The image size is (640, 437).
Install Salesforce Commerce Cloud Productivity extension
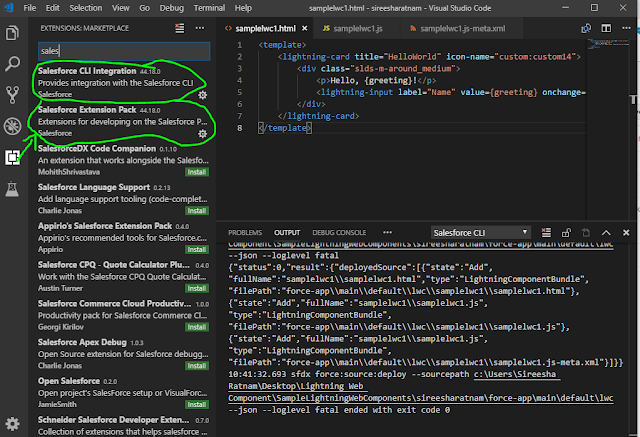coord(197,327)
